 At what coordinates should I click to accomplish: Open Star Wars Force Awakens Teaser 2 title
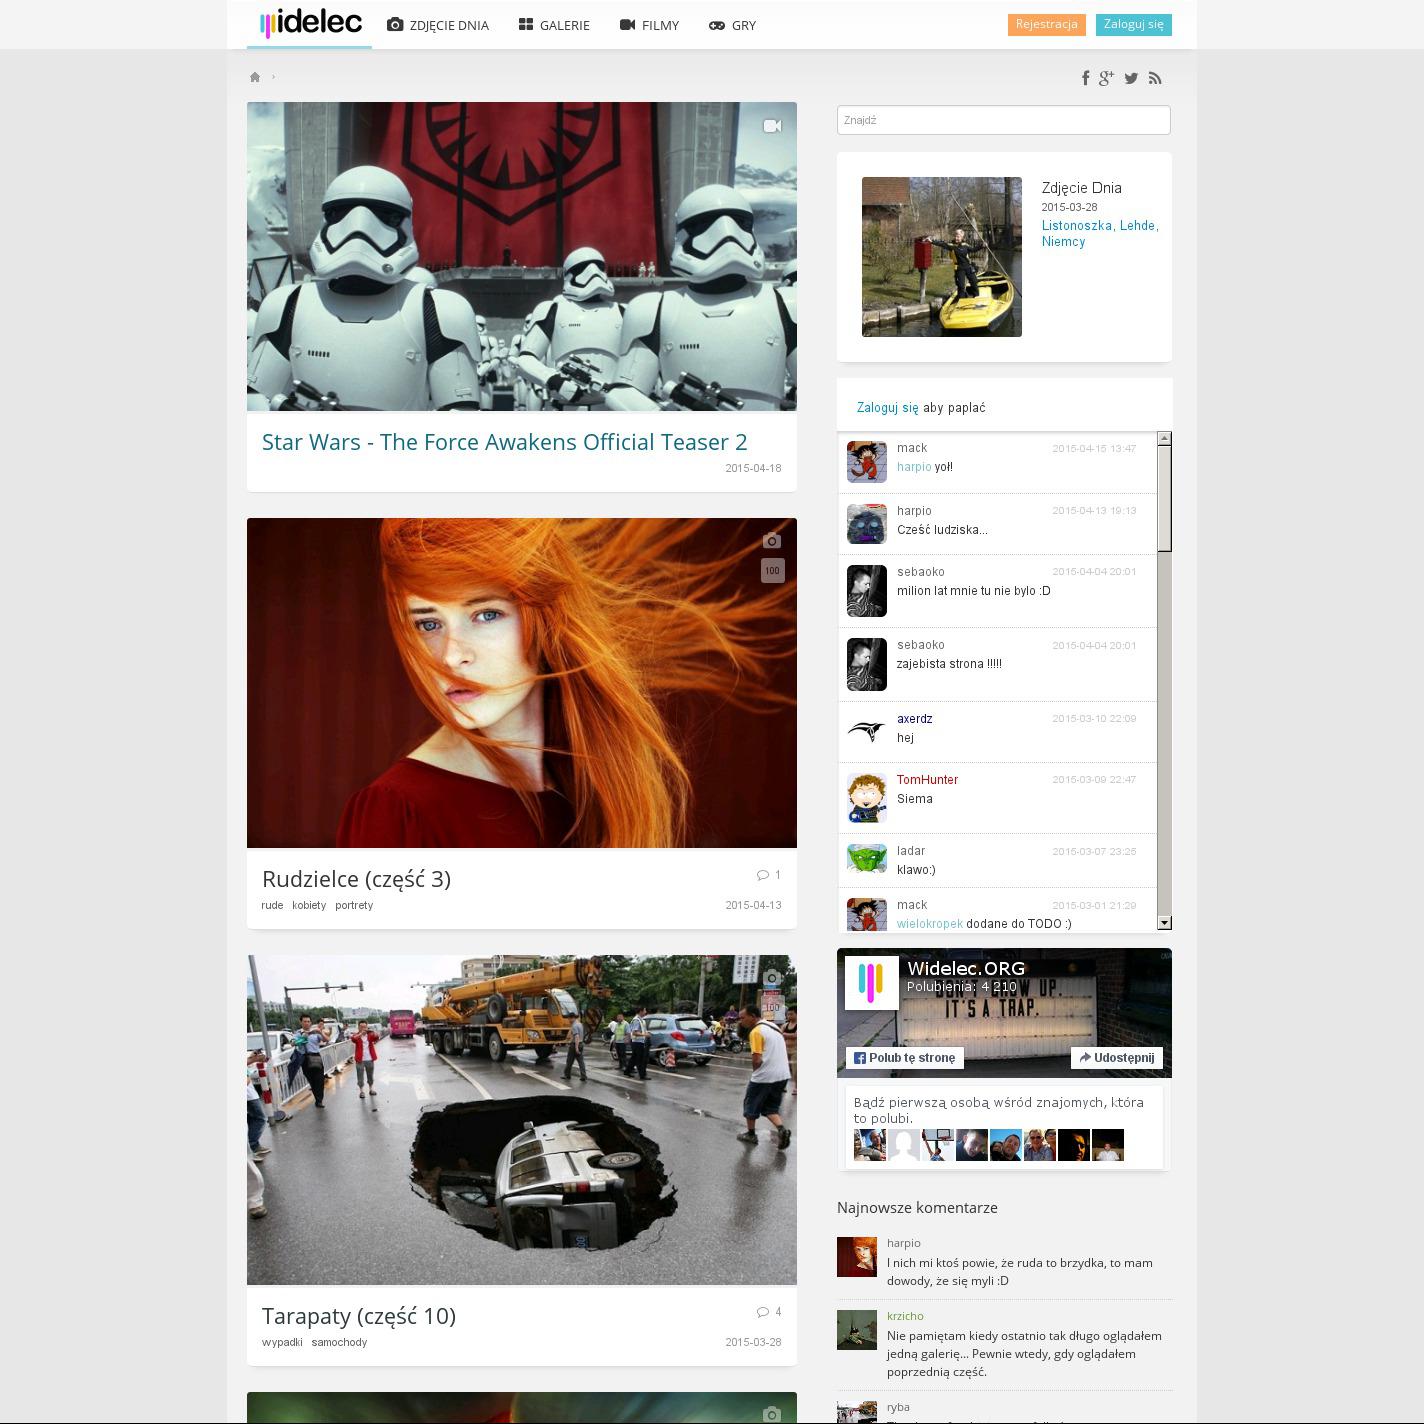(x=504, y=442)
